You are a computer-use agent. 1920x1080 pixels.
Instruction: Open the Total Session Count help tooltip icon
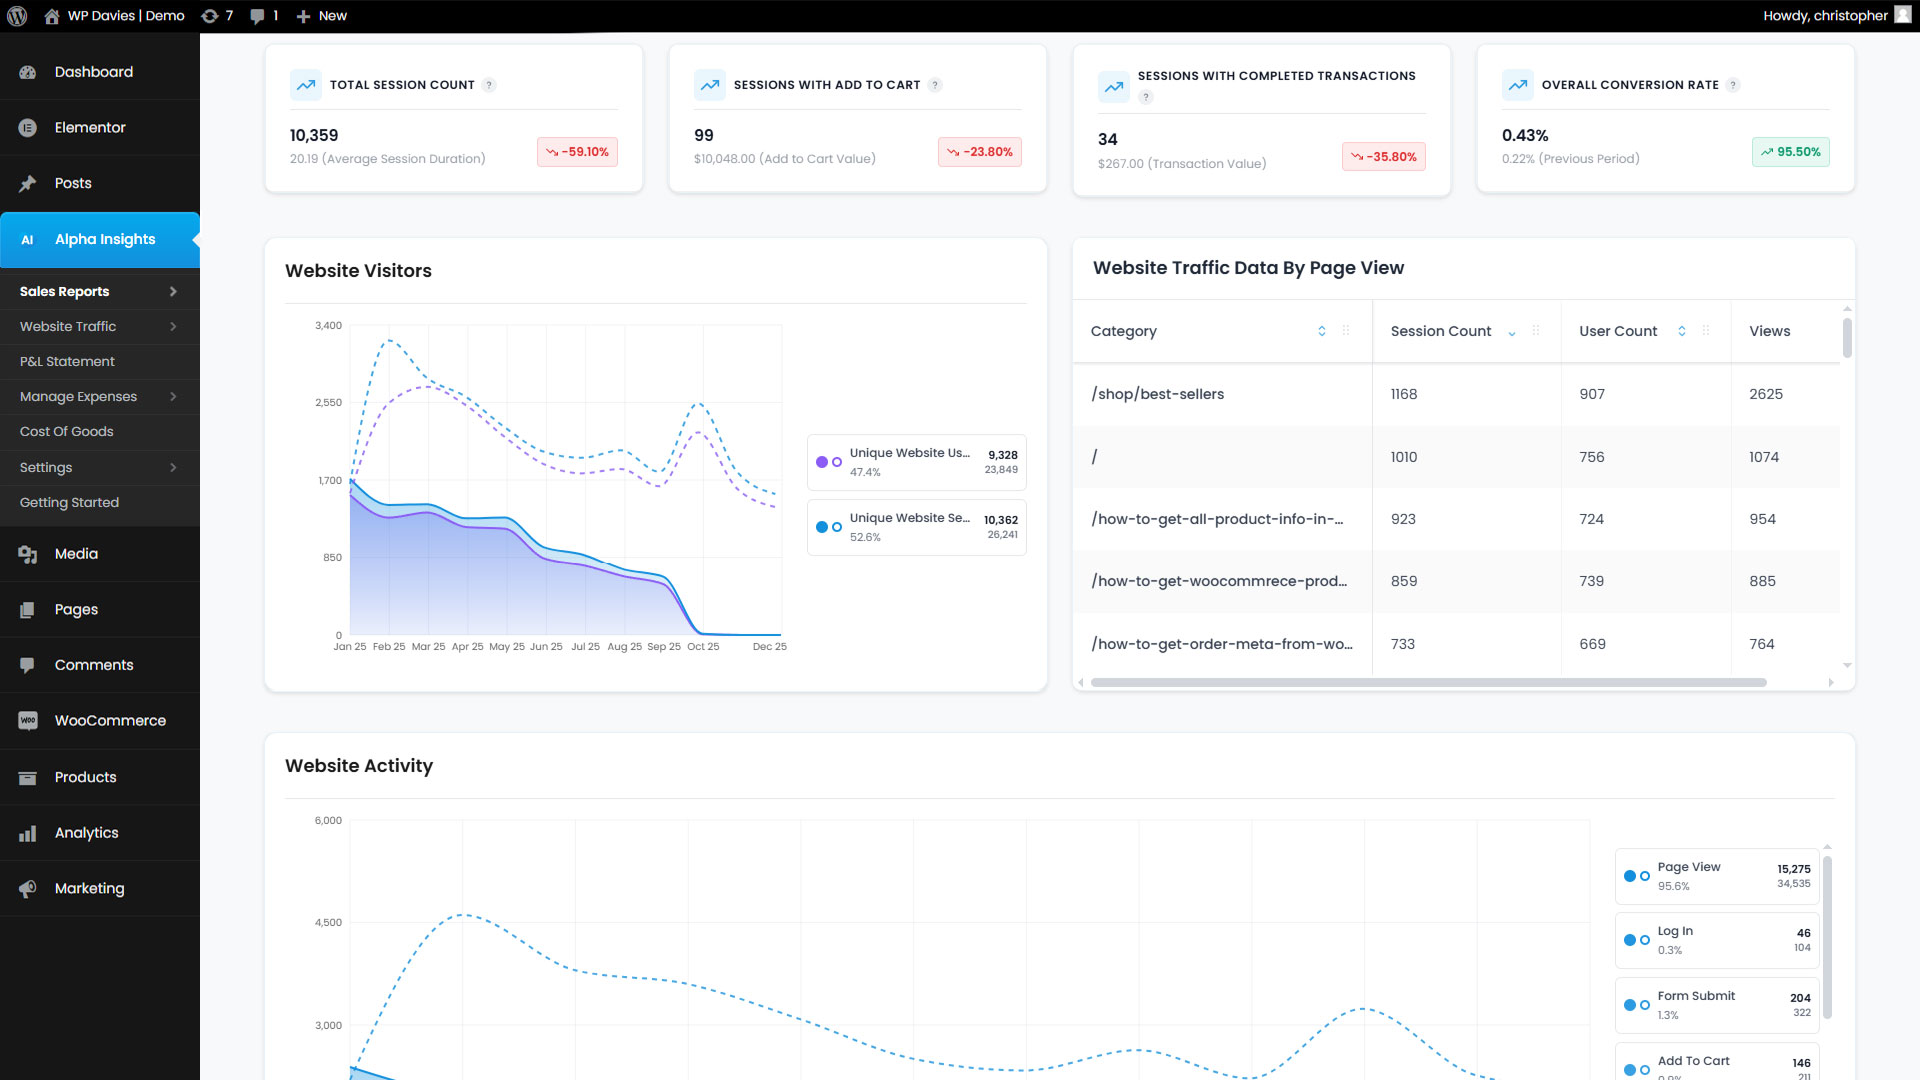(x=489, y=85)
